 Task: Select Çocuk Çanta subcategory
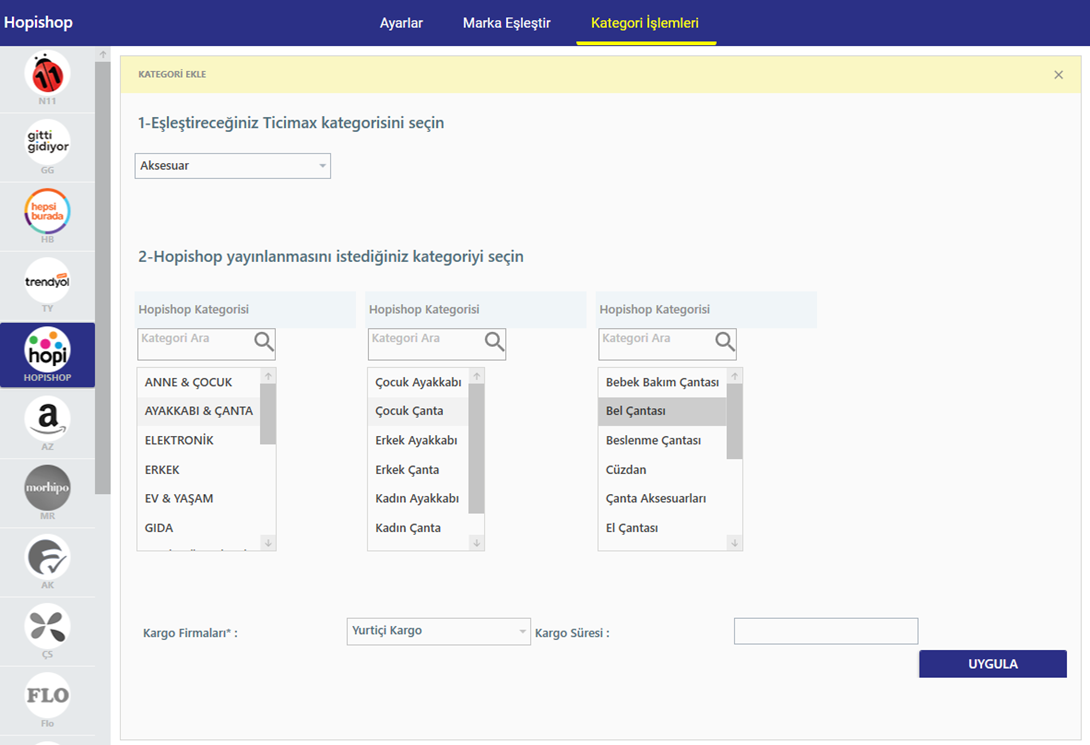[x=418, y=411]
